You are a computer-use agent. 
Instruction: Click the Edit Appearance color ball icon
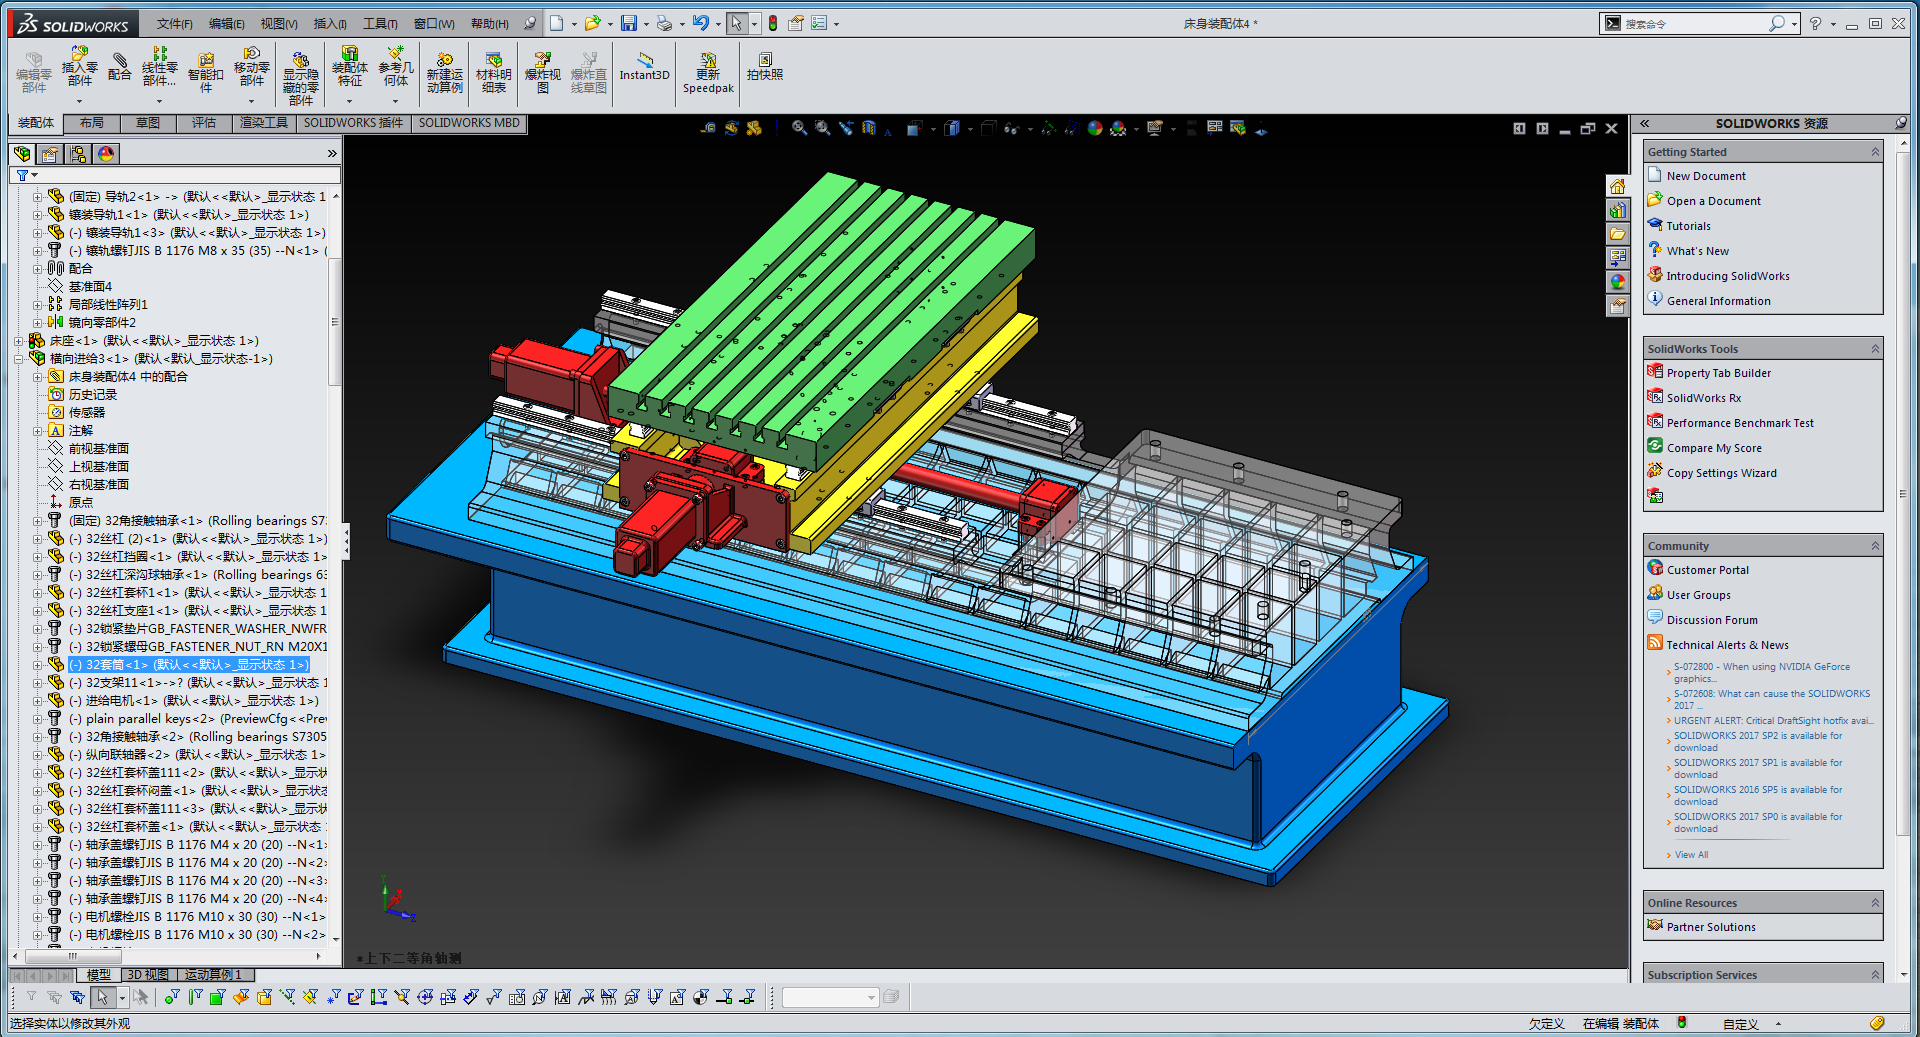tap(1095, 128)
